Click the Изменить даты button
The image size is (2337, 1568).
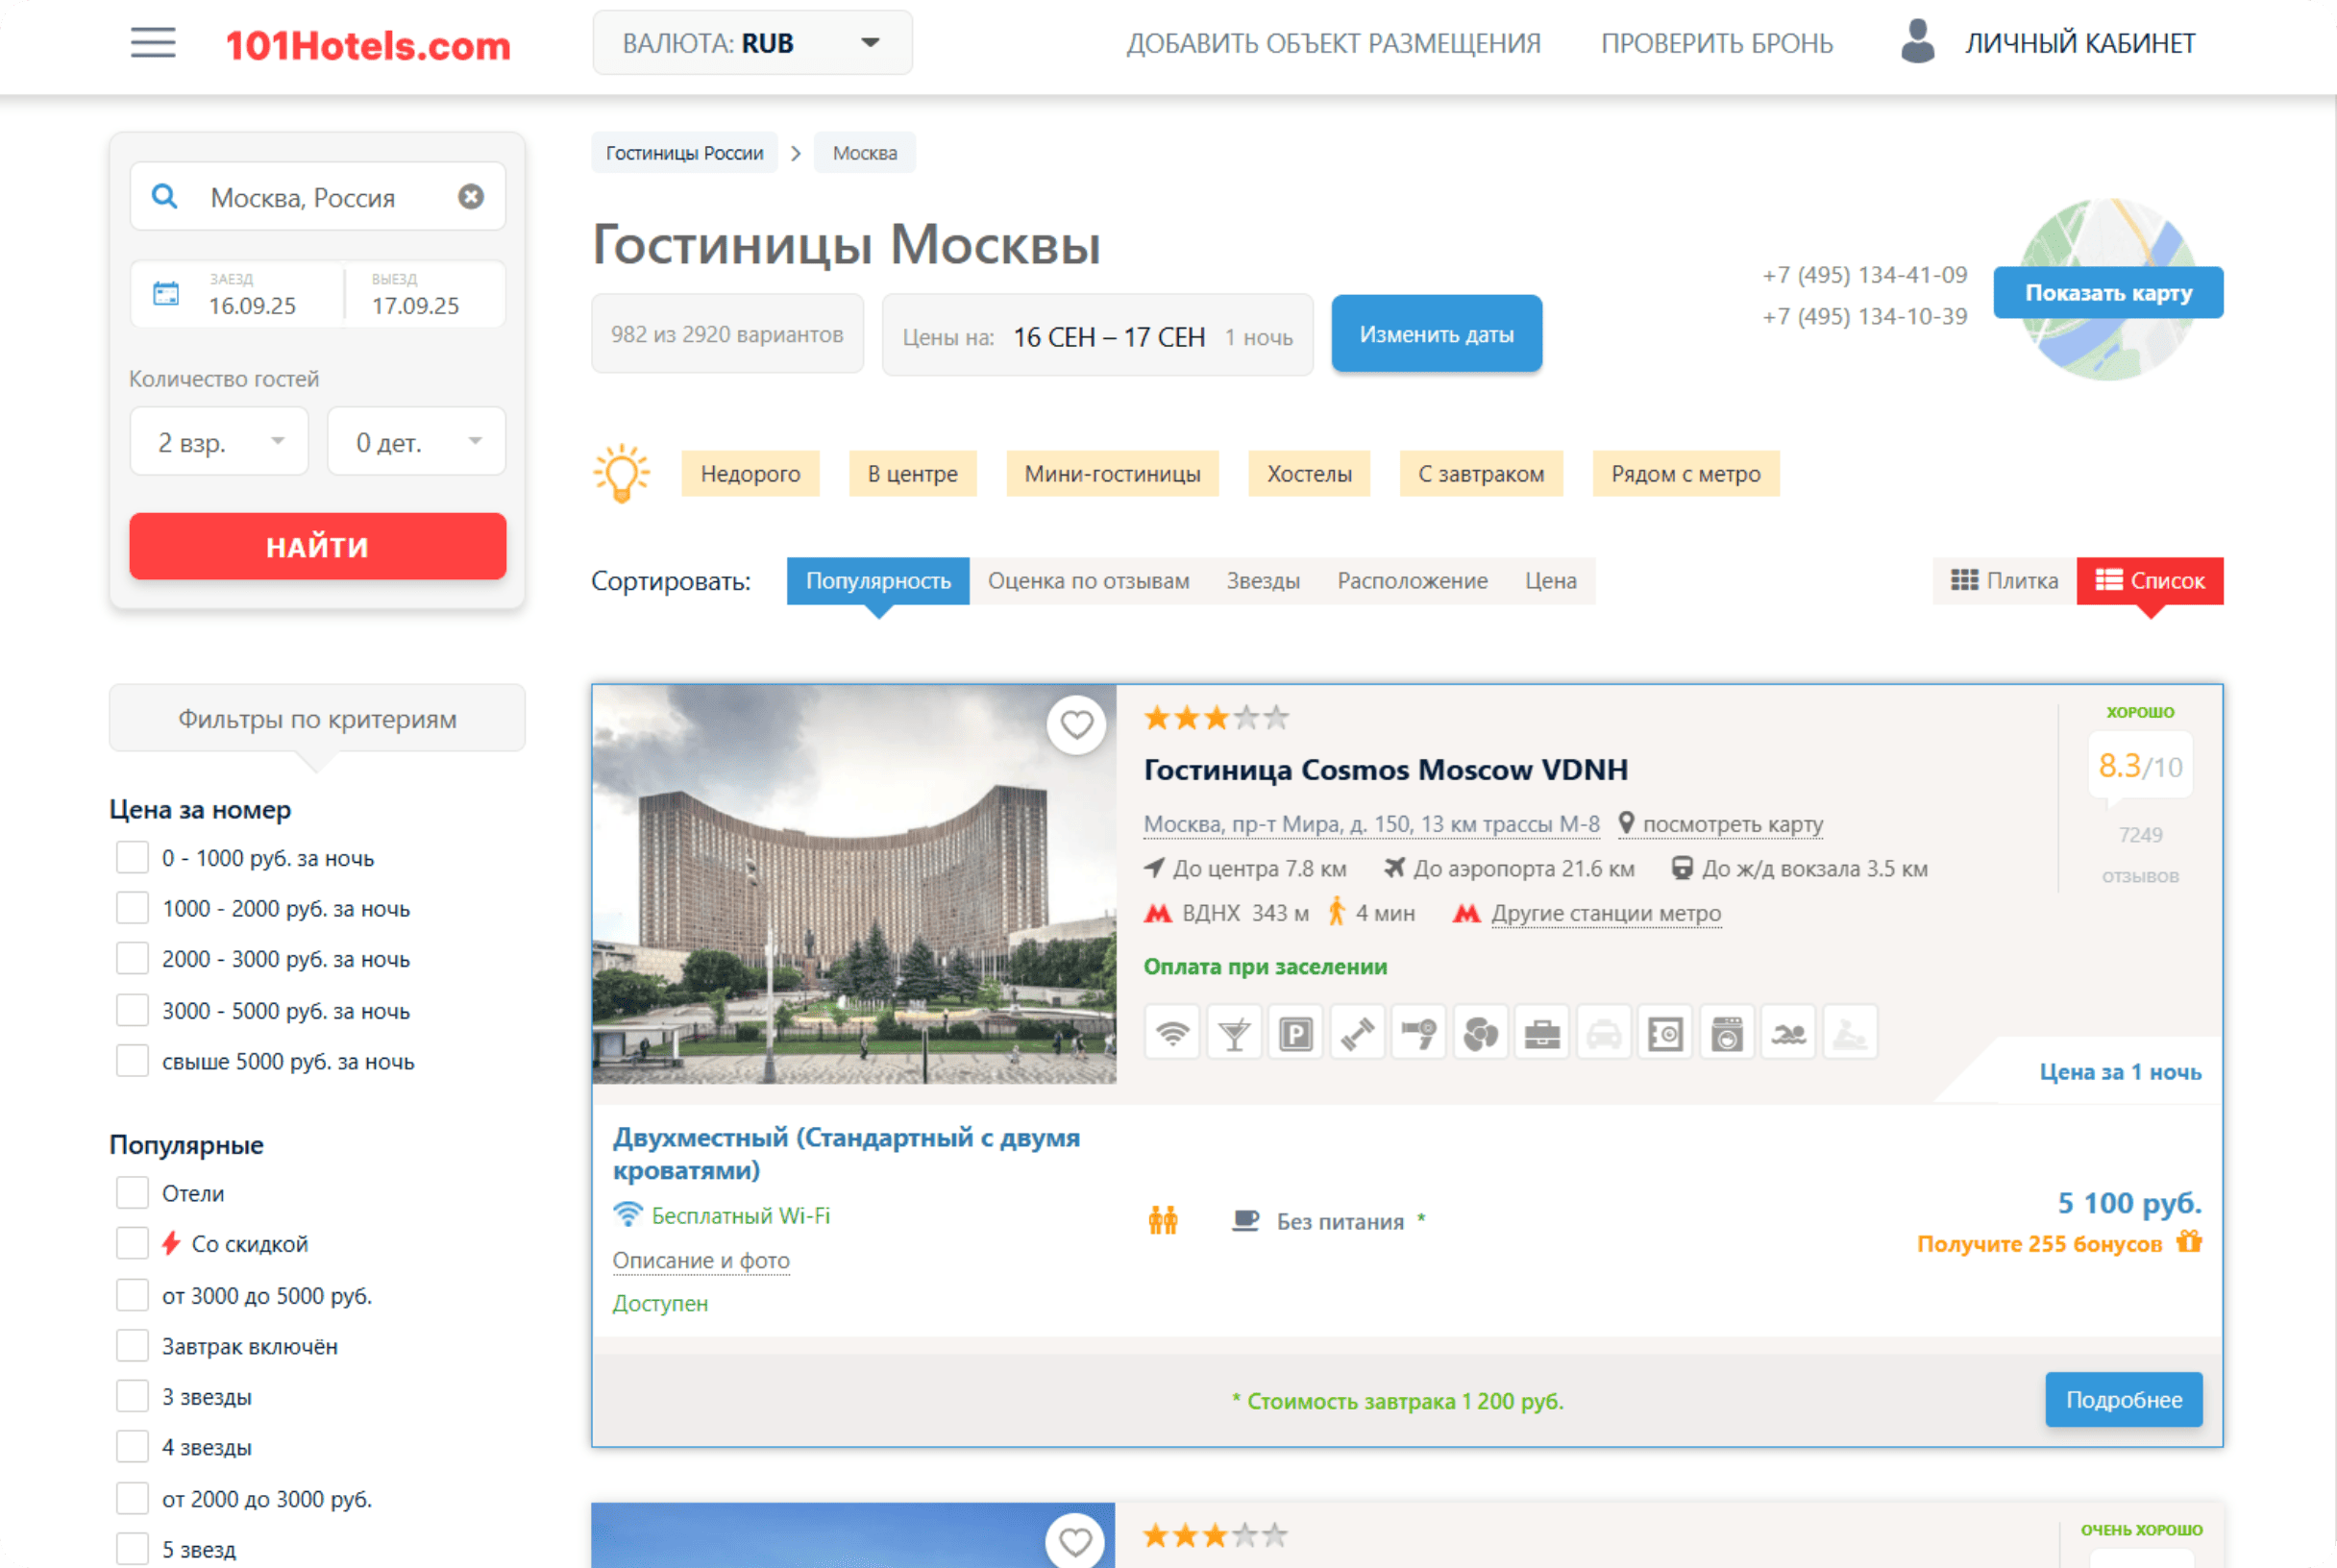[1436, 334]
